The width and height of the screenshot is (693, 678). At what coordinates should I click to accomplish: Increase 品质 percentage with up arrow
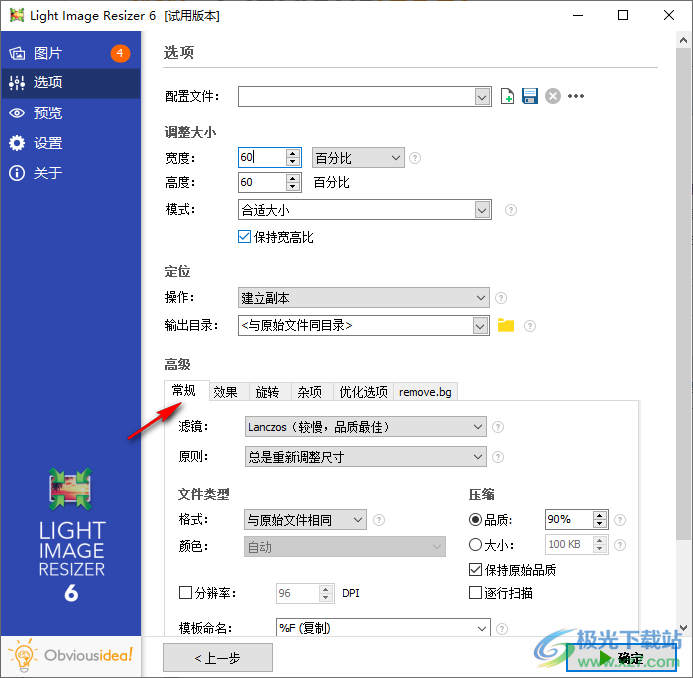click(x=599, y=515)
